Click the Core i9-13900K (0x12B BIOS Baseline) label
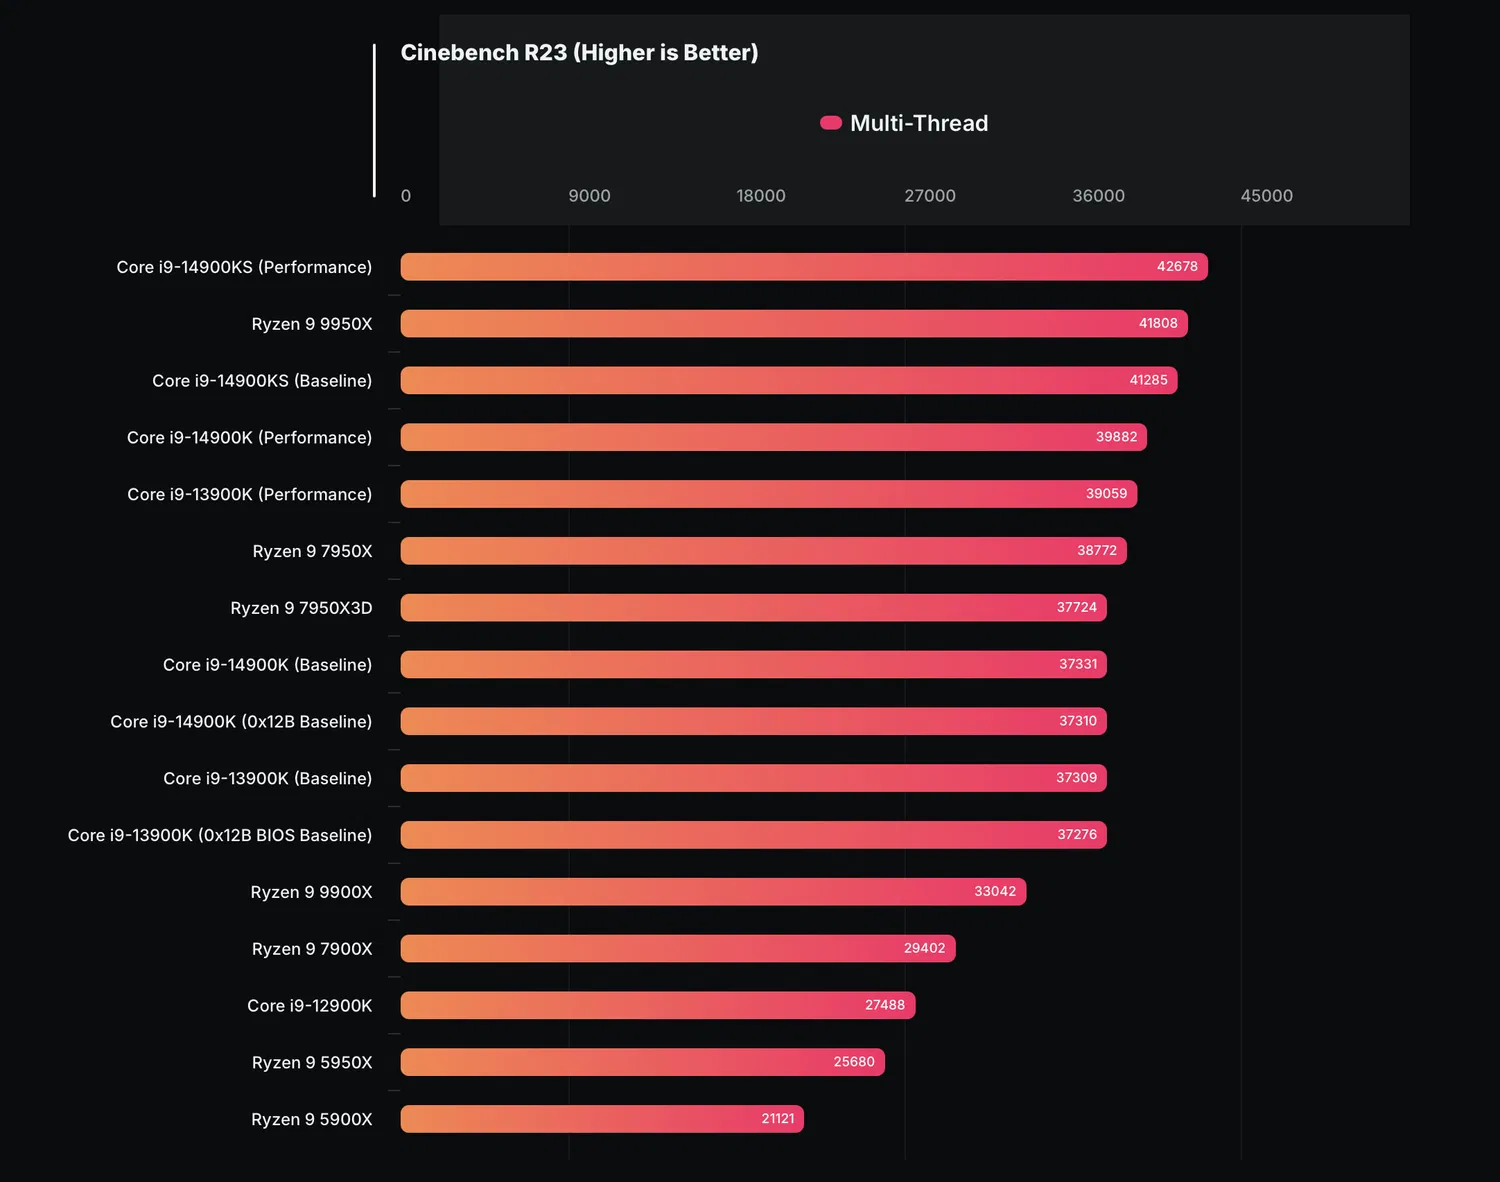 (x=220, y=835)
